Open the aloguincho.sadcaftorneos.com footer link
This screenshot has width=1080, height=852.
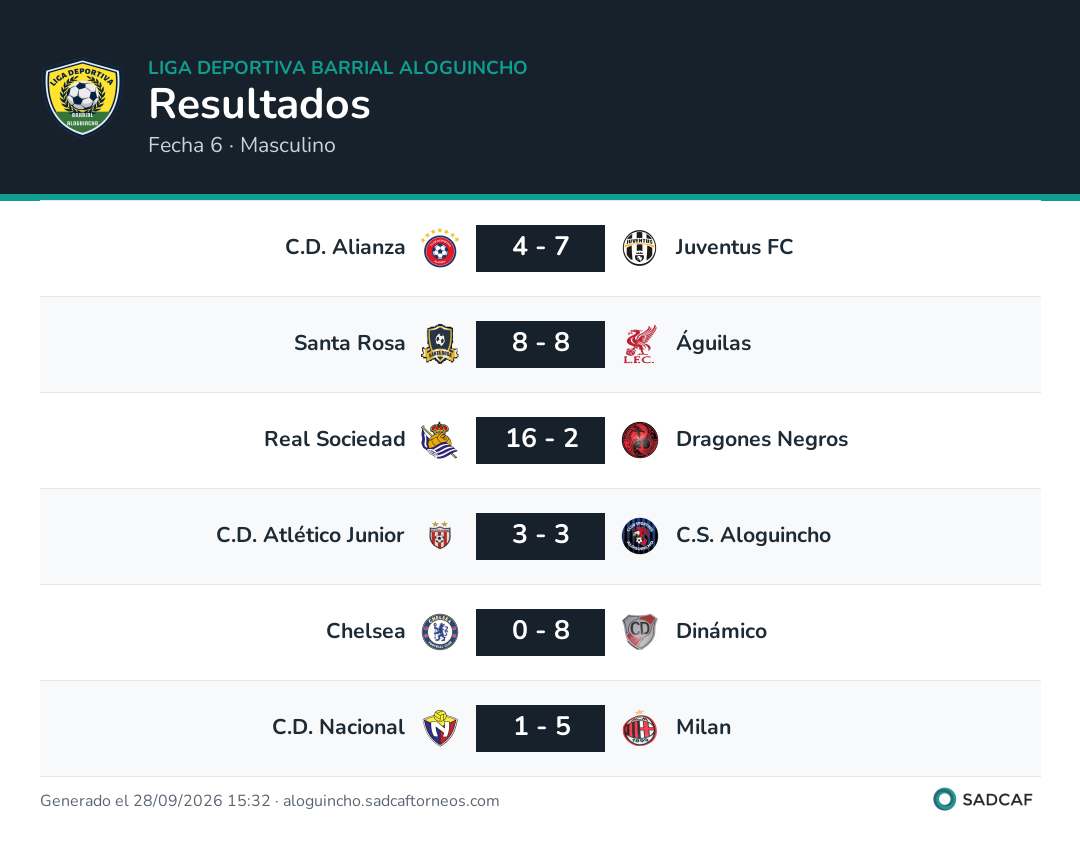[391, 801]
